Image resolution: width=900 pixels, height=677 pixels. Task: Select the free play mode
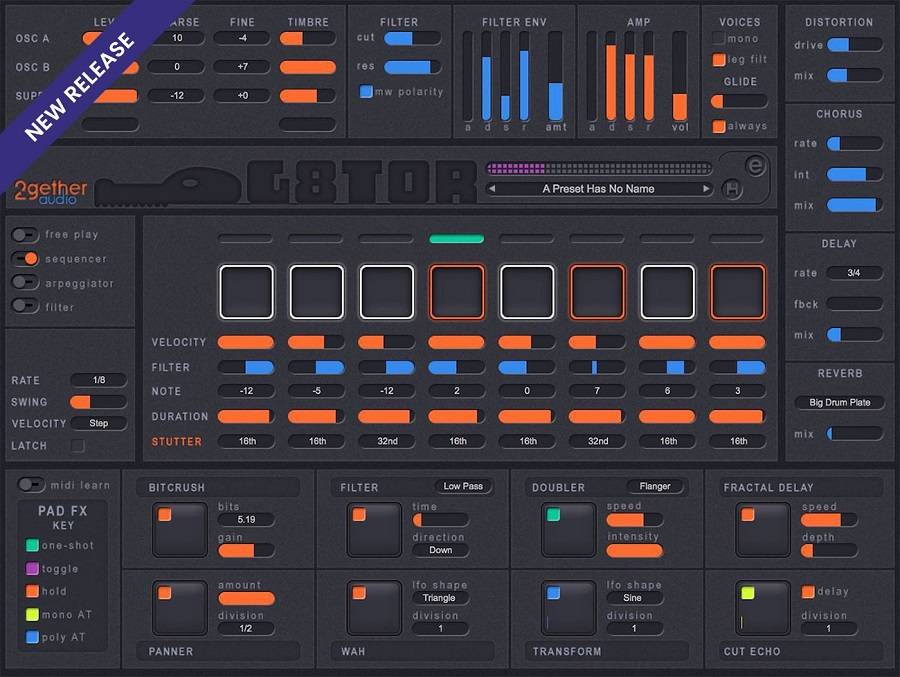26,235
